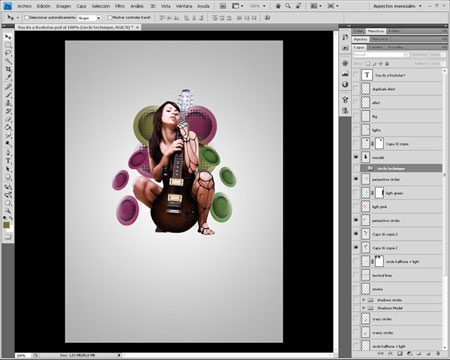Click the delete layer trash icon
Viewport: 450px width, 360px height.
coord(438,353)
